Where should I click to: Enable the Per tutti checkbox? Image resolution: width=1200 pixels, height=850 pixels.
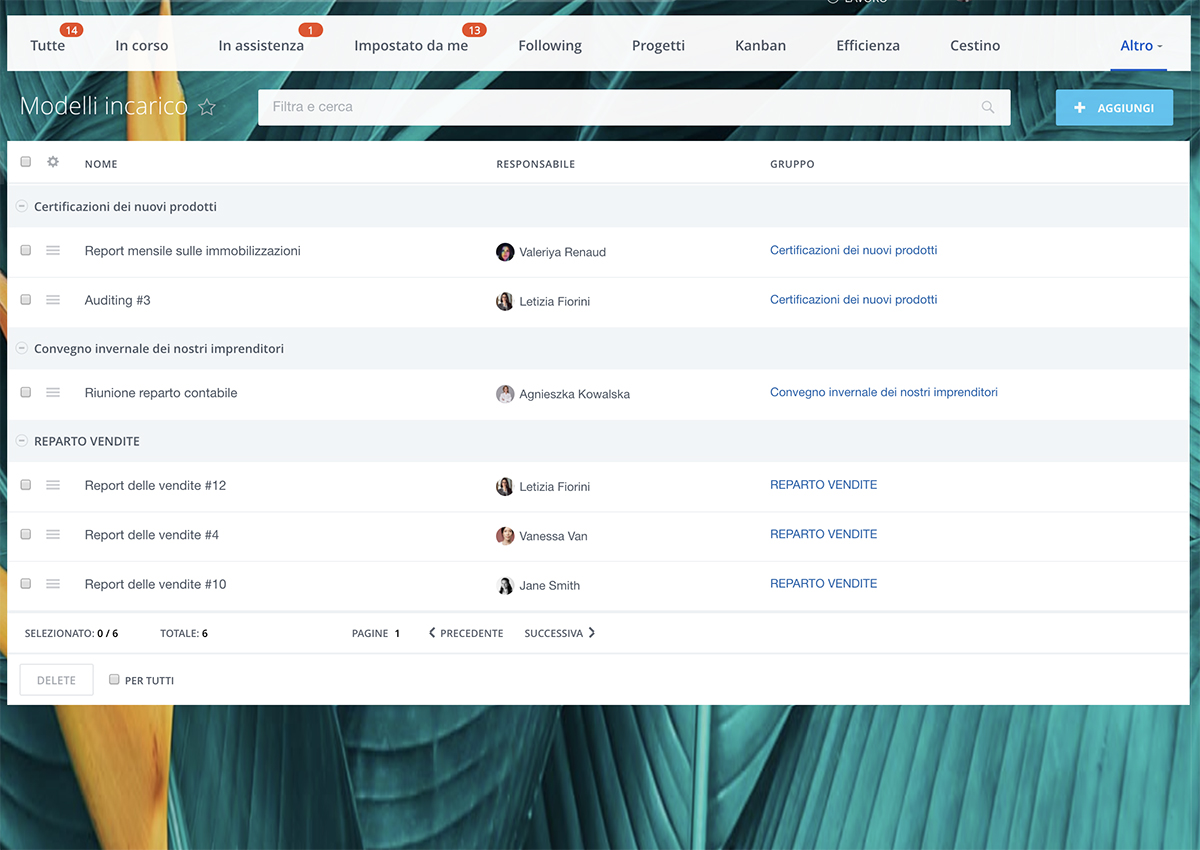click(x=114, y=679)
